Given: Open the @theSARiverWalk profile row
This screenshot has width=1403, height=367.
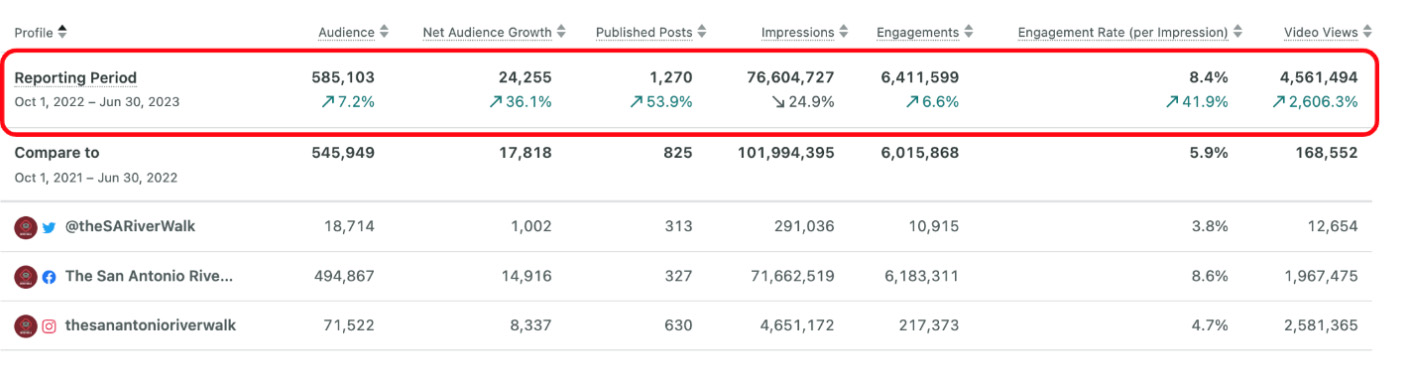Looking at the screenshot, I should click(130, 227).
